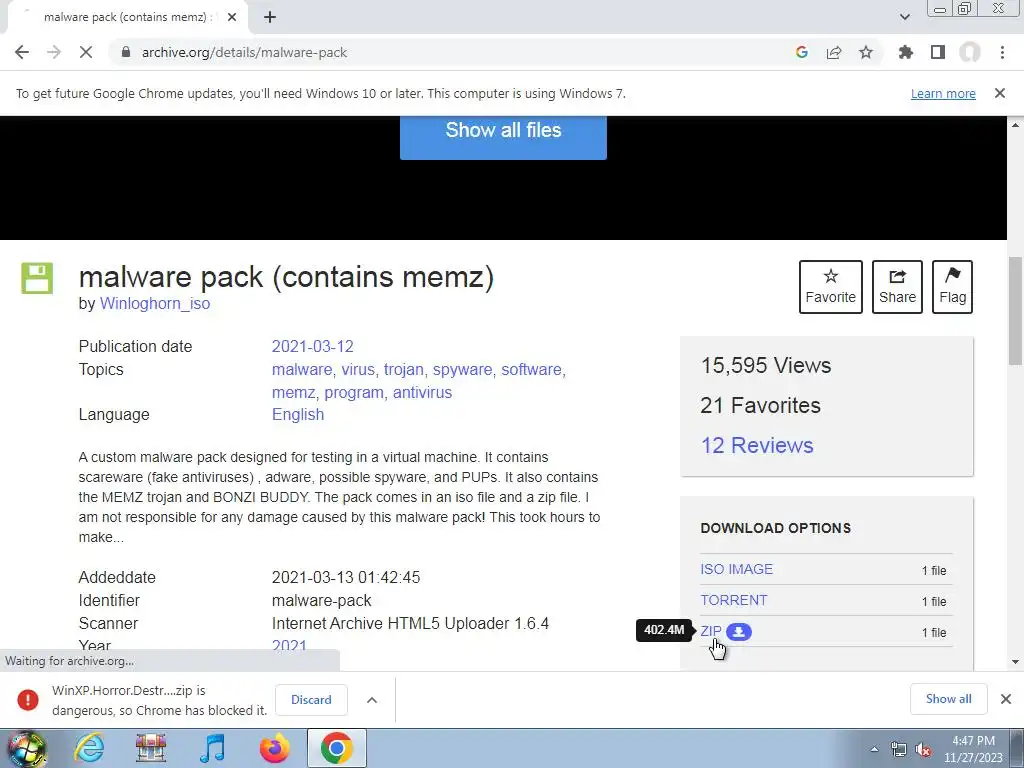Open the program topic link
Image resolution: width=1024 pixels, height=768 pixels.
[x=354, y=392]
